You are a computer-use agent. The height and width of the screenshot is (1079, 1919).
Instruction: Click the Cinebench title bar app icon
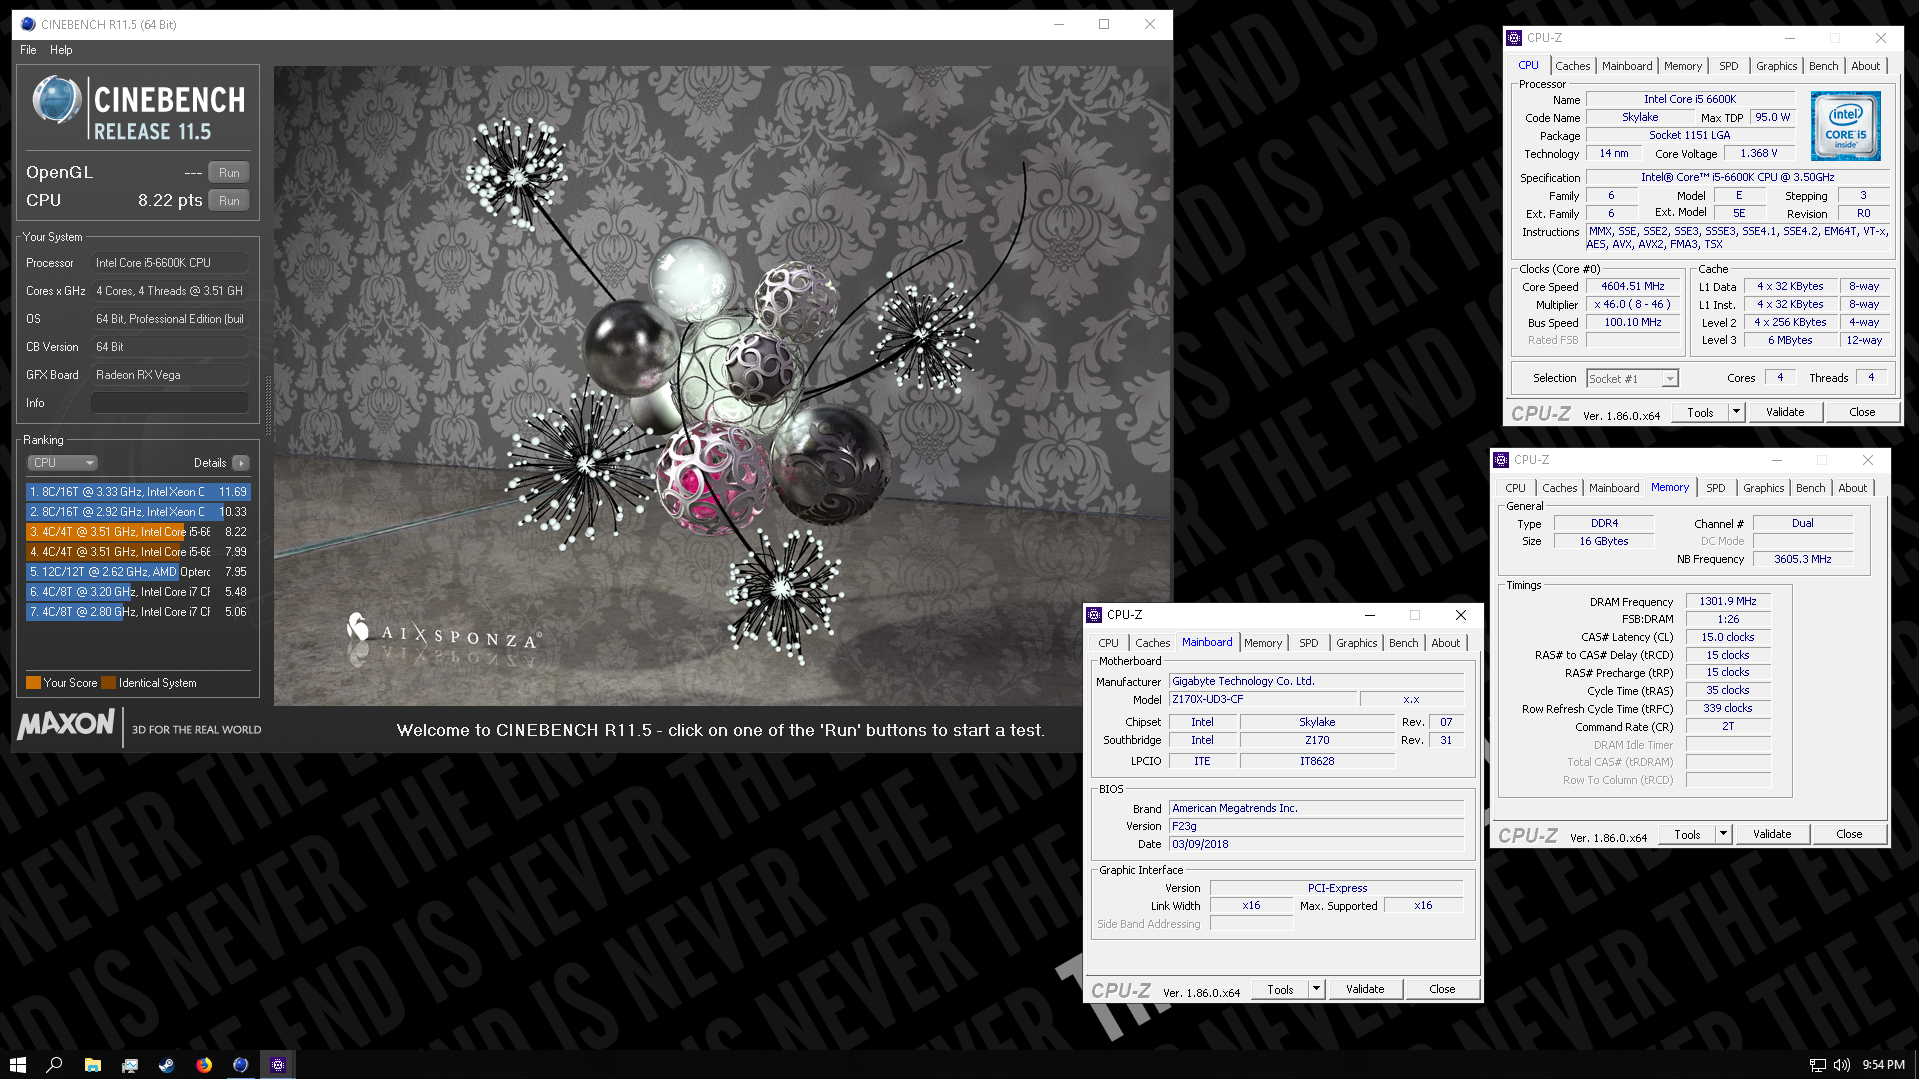(28, 24)
